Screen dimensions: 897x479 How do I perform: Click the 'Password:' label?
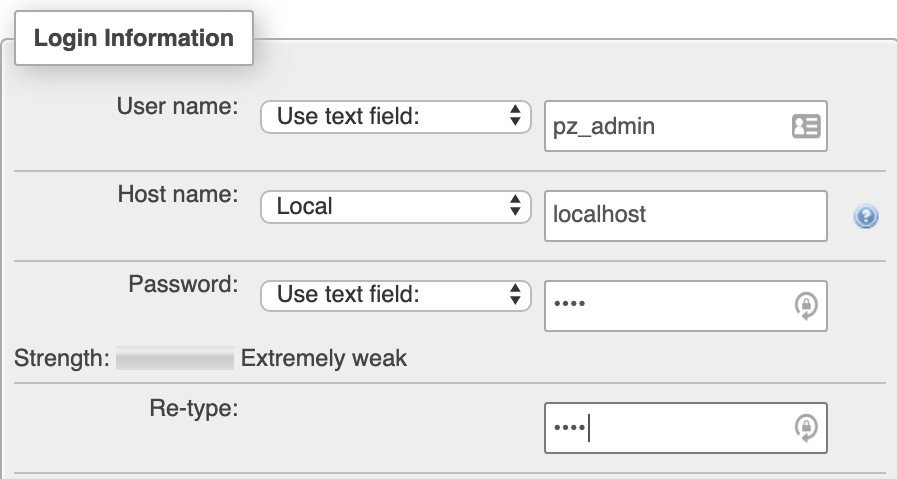point(183,284)
